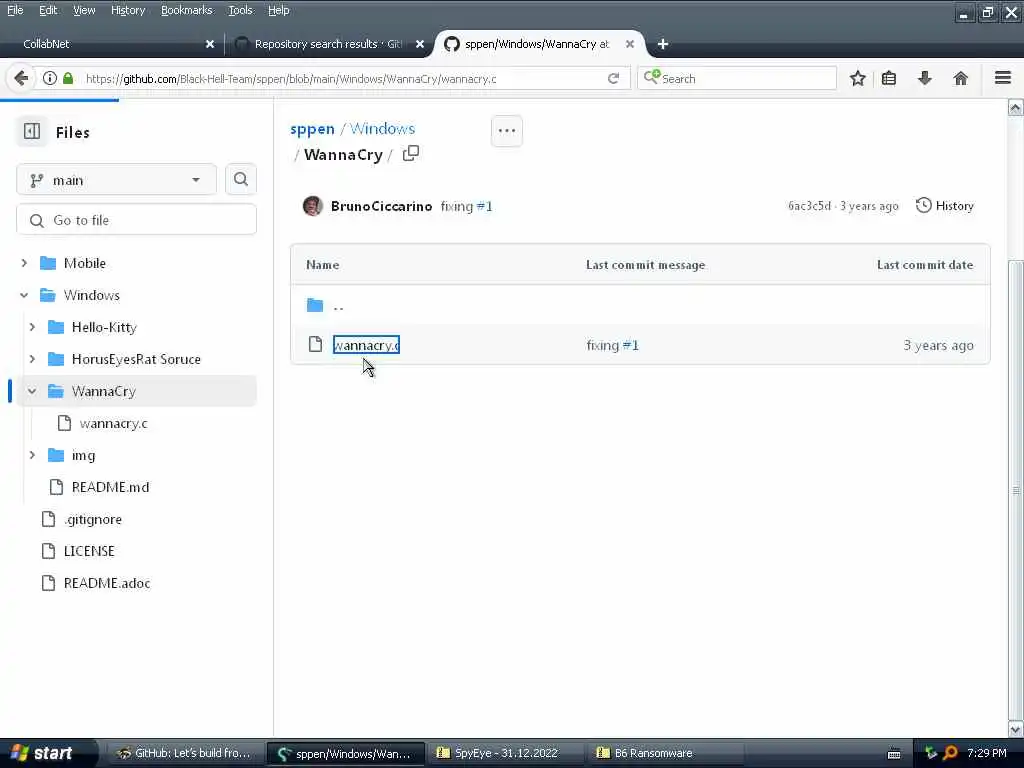Open commit History link
The image size is (1024, 768).
944,206
